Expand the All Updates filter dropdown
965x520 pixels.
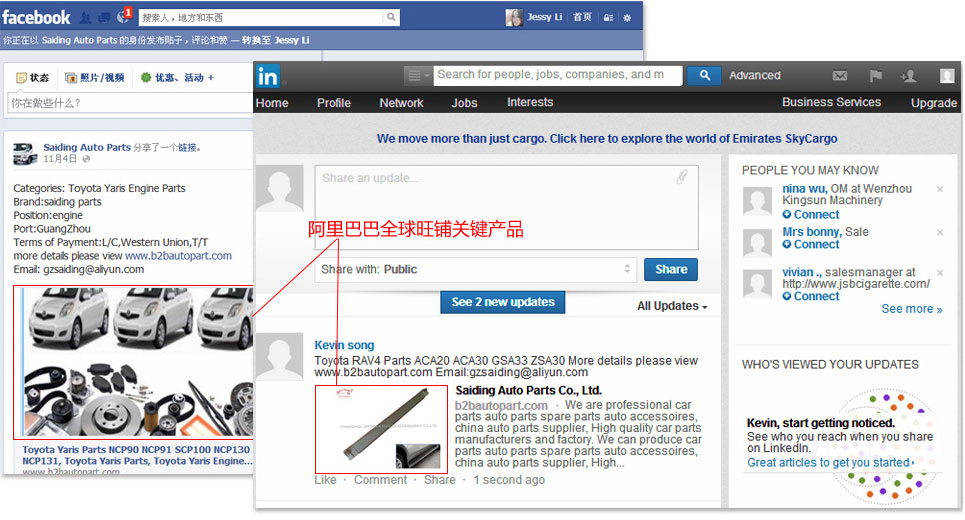point(672,306)
